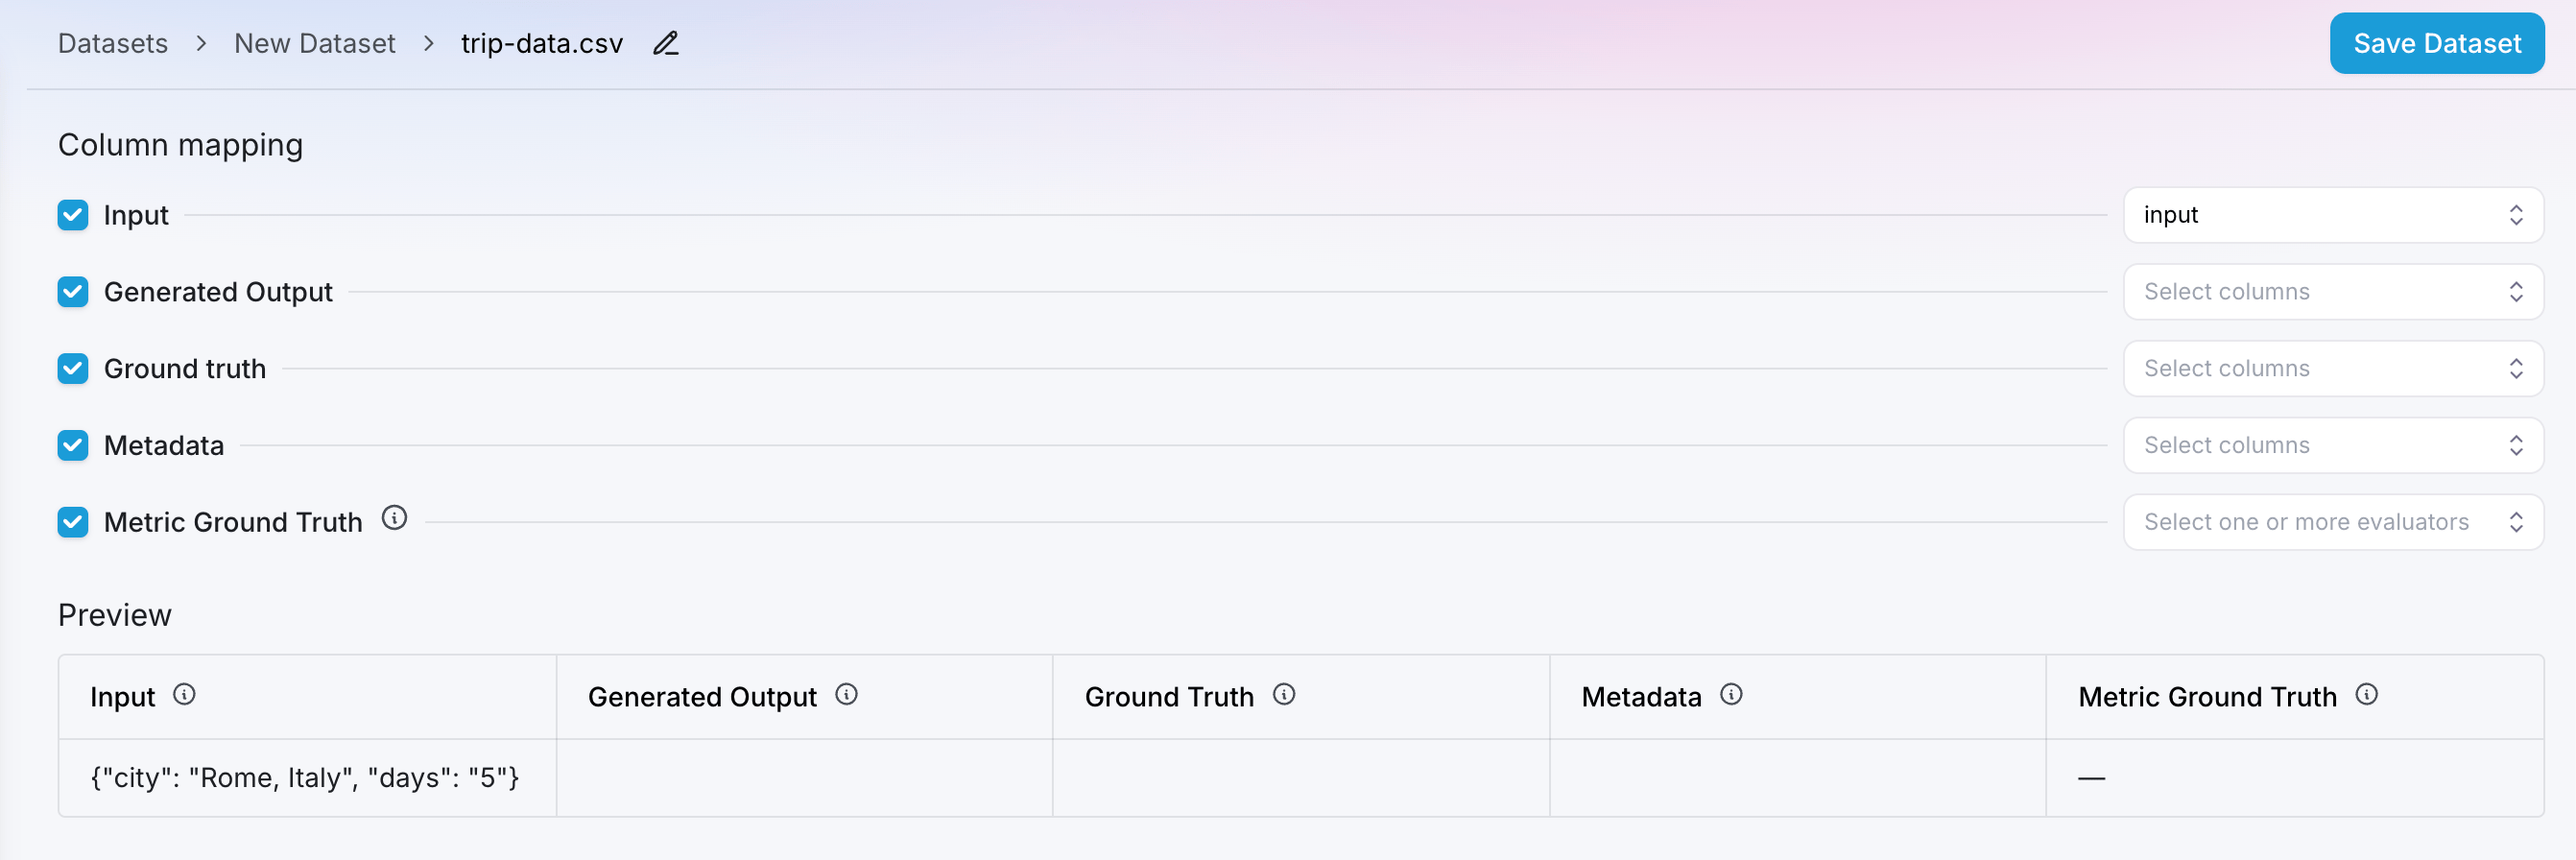Click the Rome, Italy preview table cell
The image size is (2576, 860).
[307, 778]
